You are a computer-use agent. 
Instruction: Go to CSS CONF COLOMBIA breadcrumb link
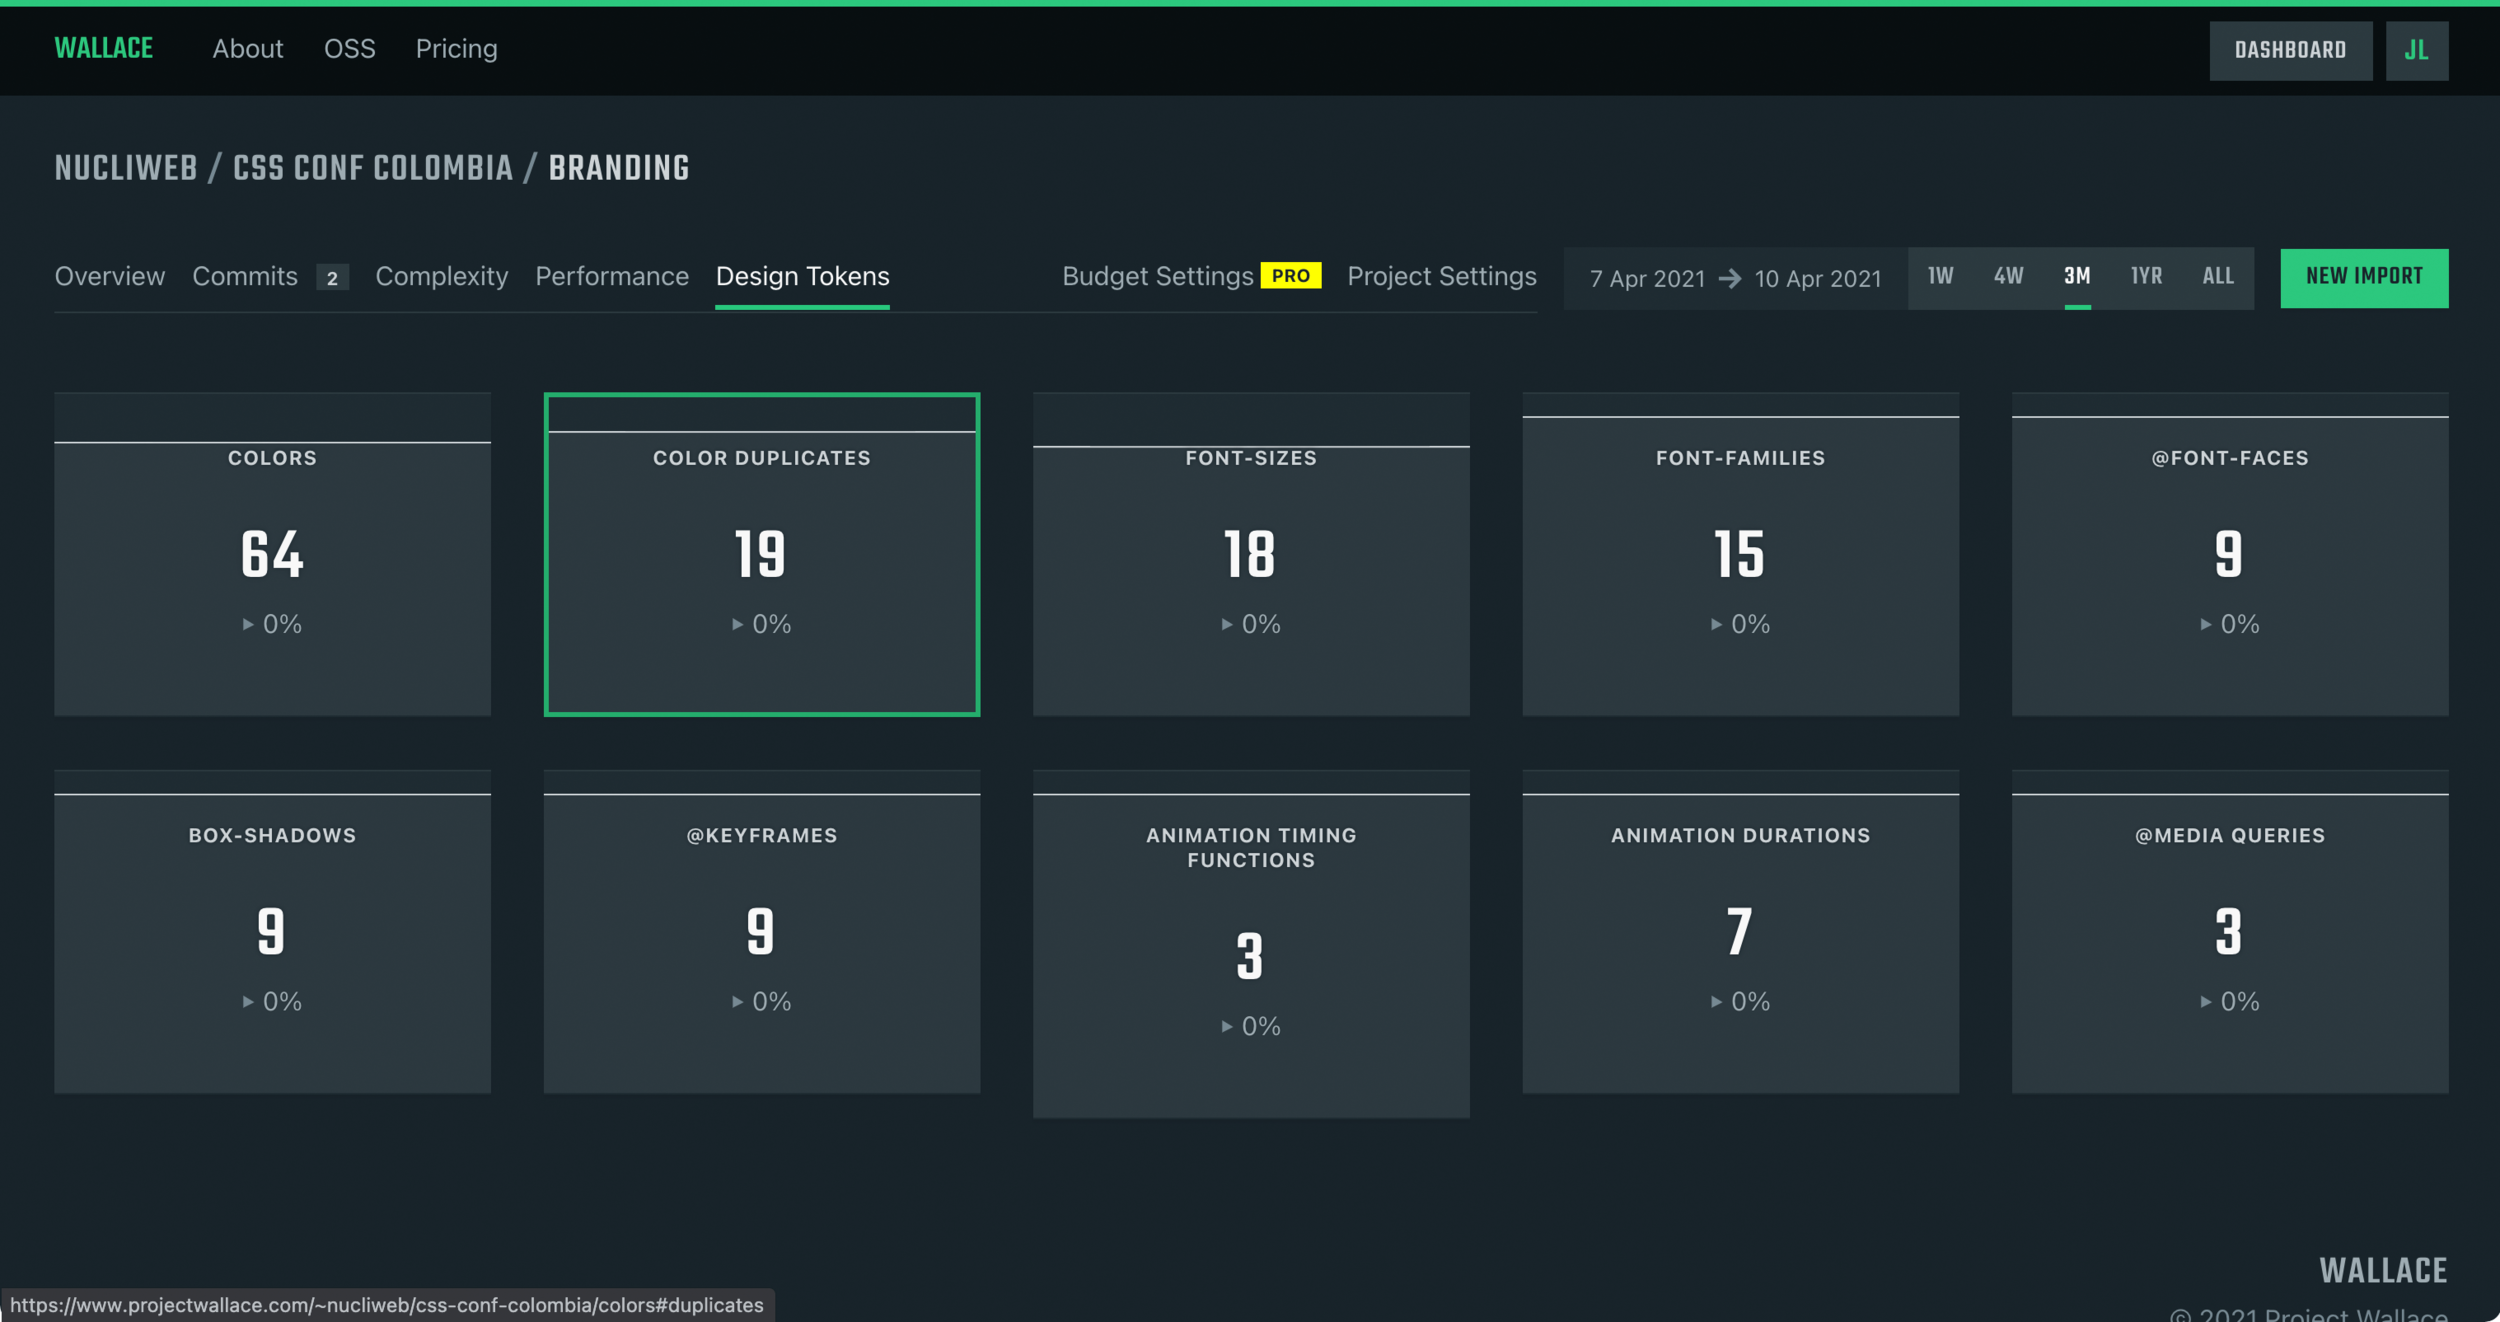[x=372, y=168]
